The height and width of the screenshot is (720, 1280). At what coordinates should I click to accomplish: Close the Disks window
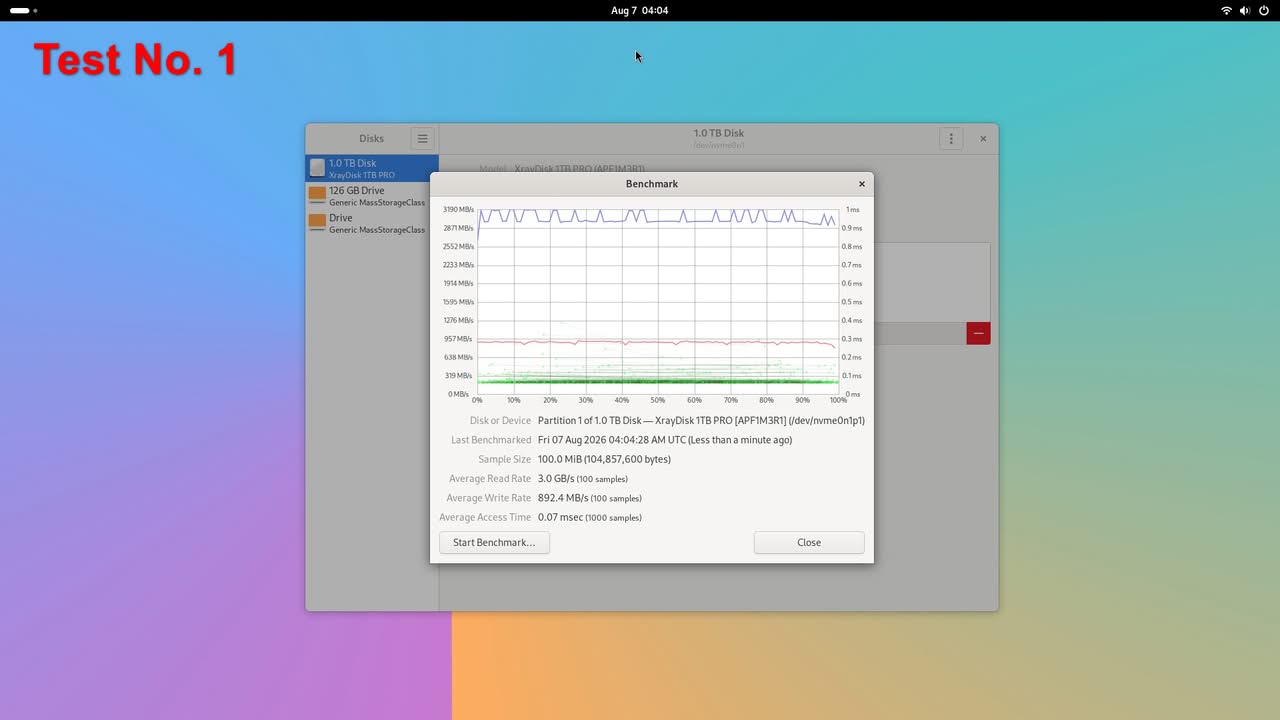click(x=983, y=139)
